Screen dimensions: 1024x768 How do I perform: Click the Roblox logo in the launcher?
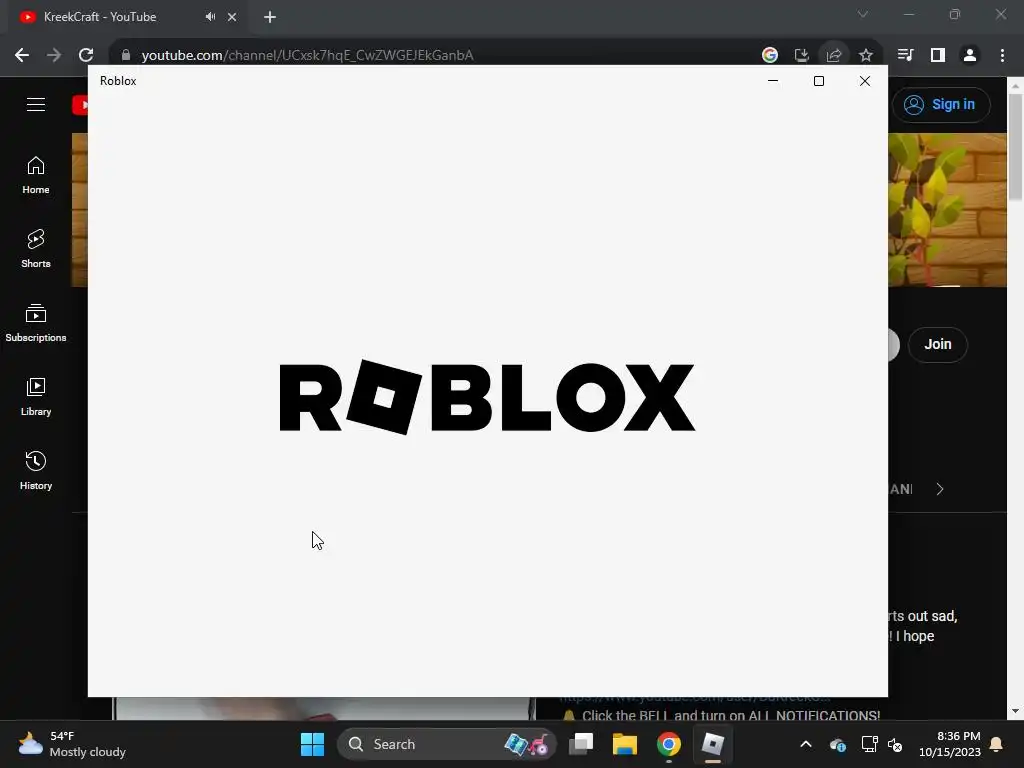coord(487,397)
